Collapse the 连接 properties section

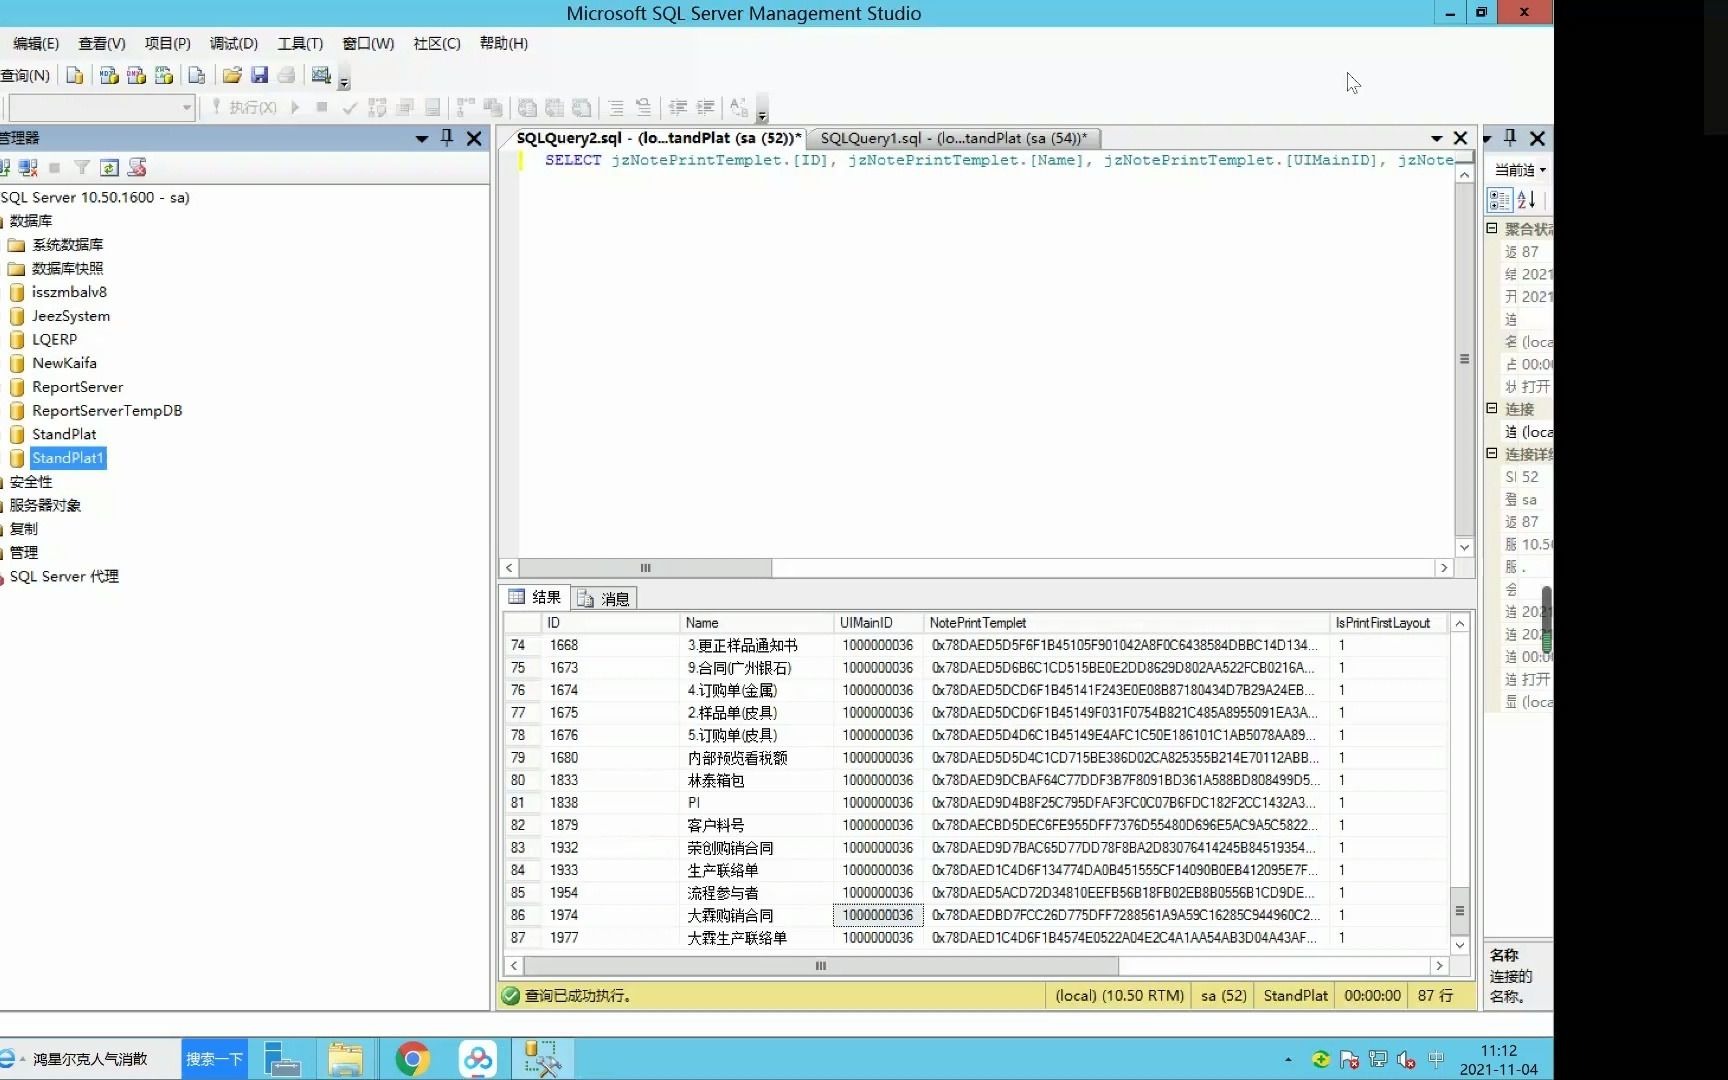(1492, 408)
